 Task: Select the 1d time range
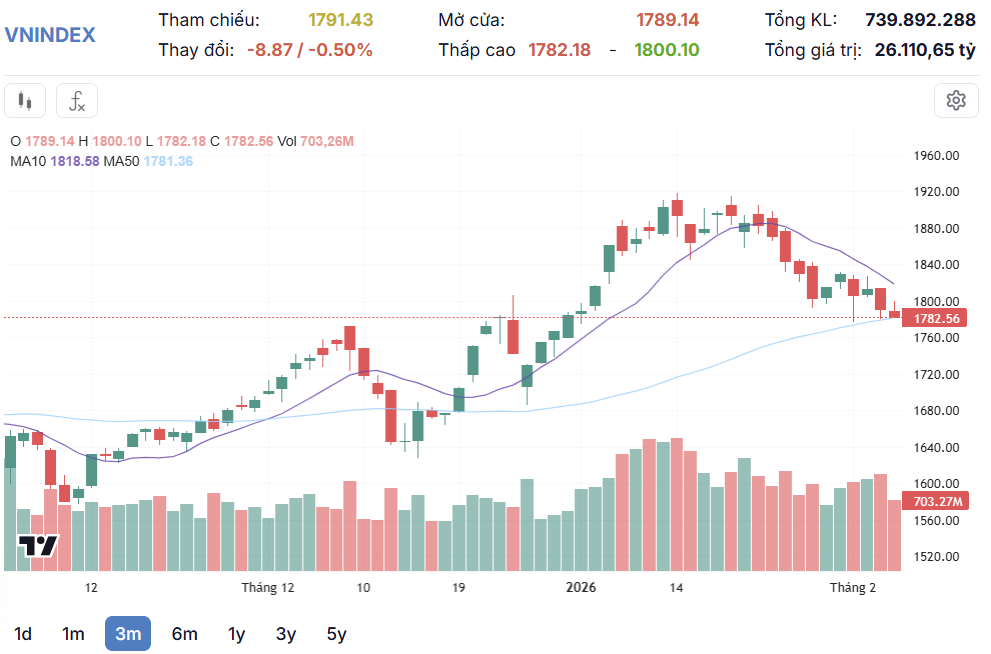(23, 634)
